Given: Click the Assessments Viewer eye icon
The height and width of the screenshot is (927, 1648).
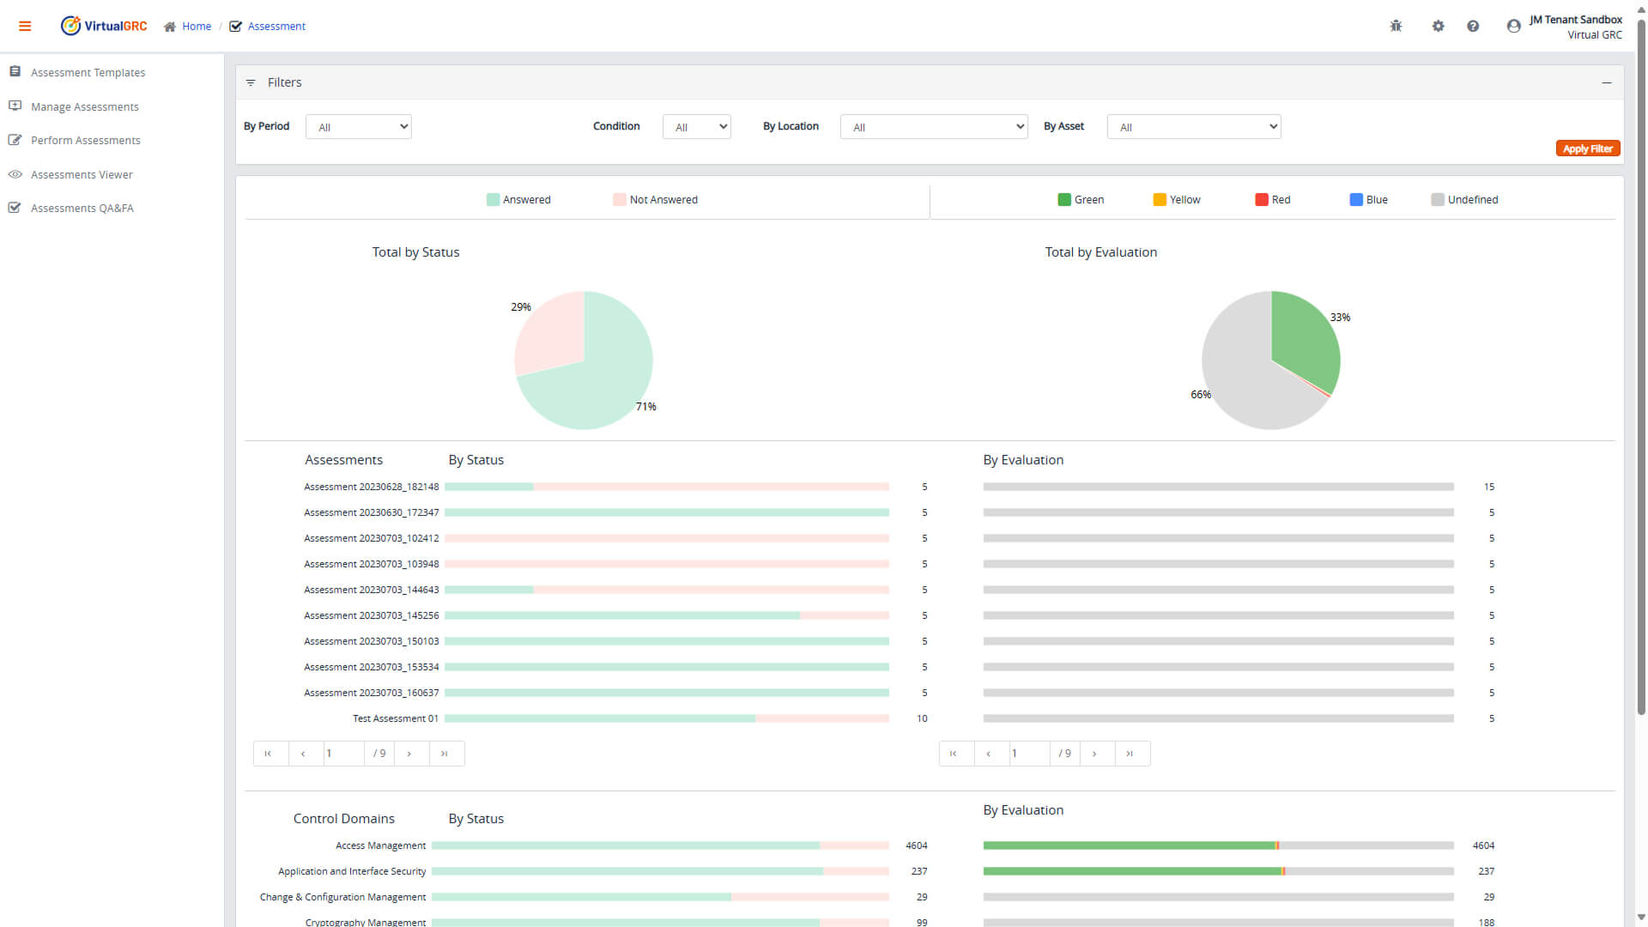Looking at the screenshot, I should click(x=15, y=174).
